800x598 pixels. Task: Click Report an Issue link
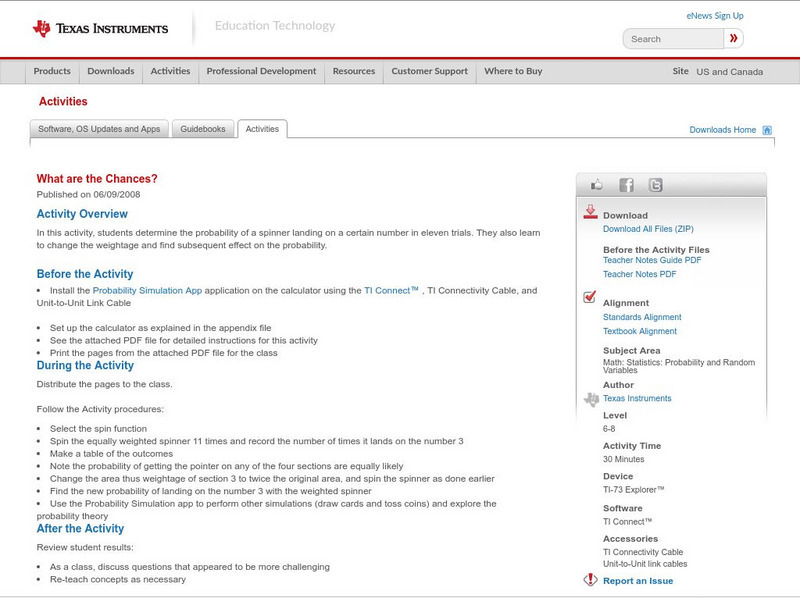(x=638, y=581)
